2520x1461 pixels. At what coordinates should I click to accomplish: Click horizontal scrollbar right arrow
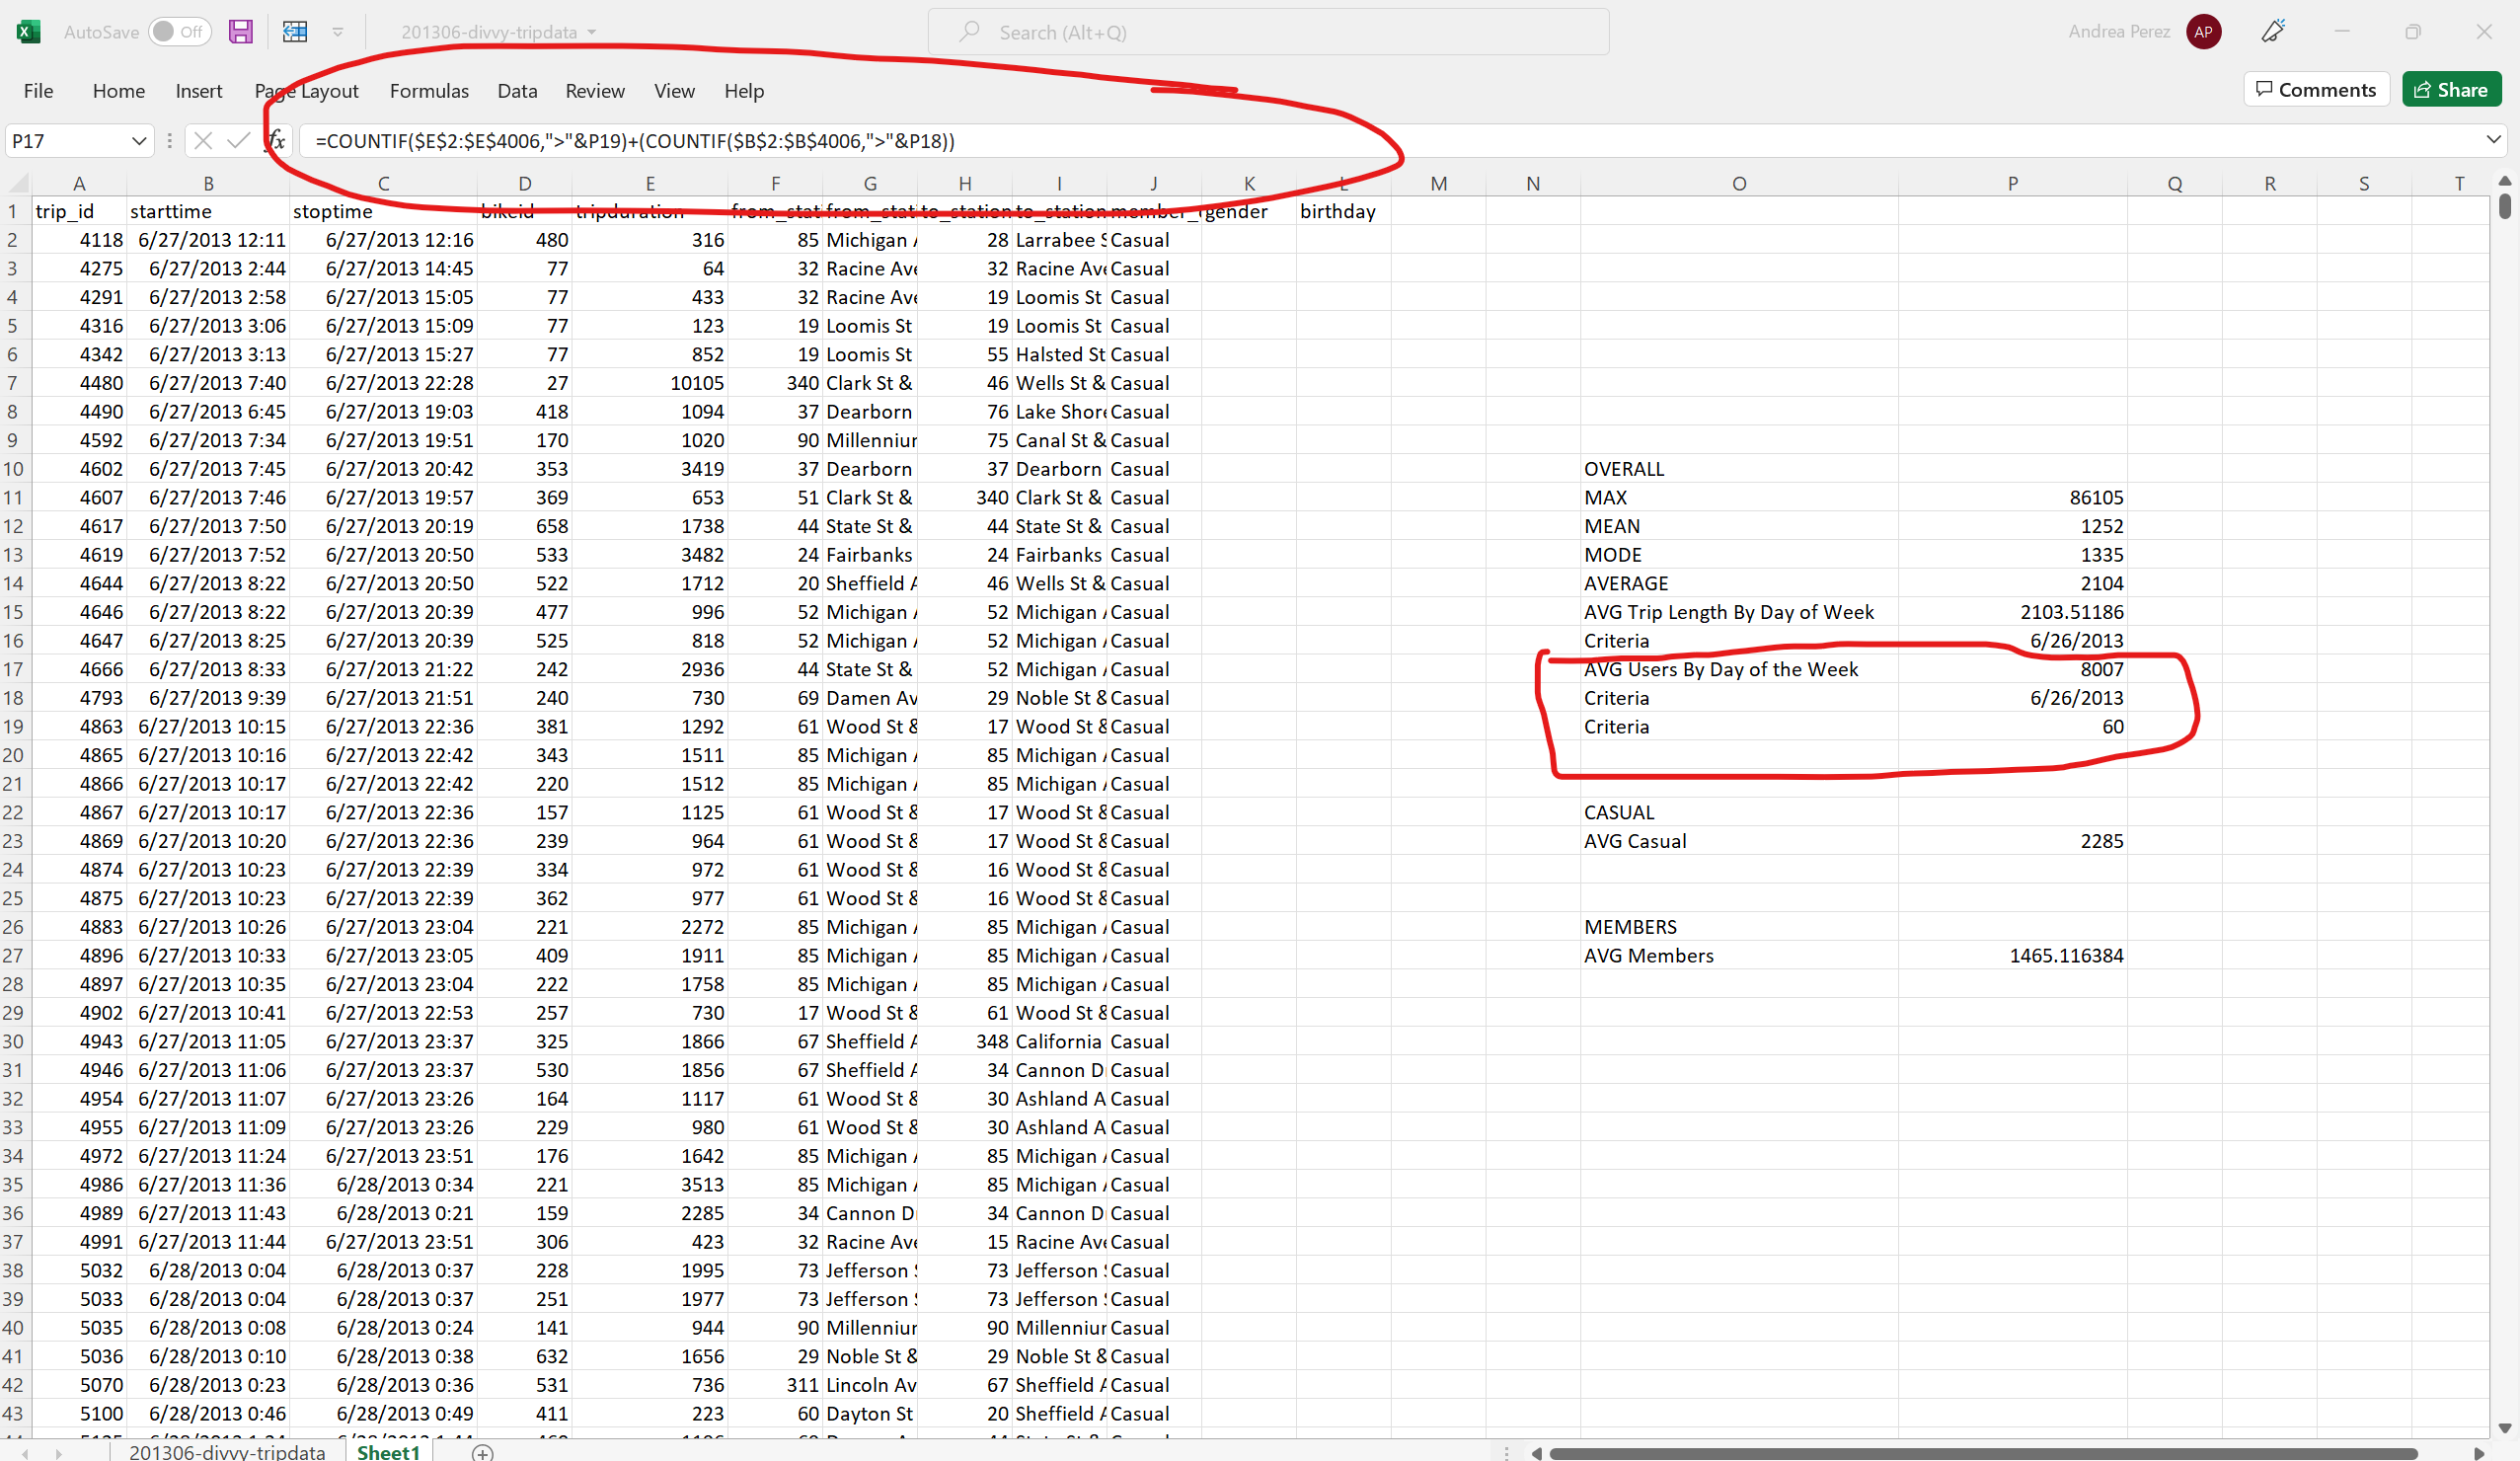click(x=2479, y=1453)
